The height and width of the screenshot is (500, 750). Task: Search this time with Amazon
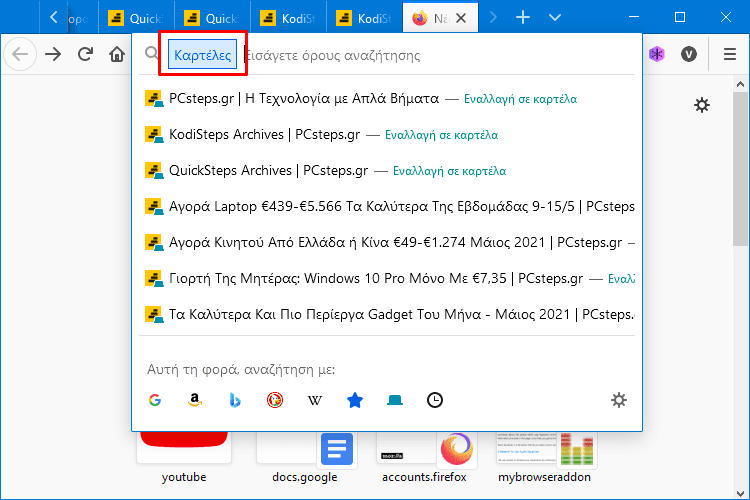click(195, 400)
